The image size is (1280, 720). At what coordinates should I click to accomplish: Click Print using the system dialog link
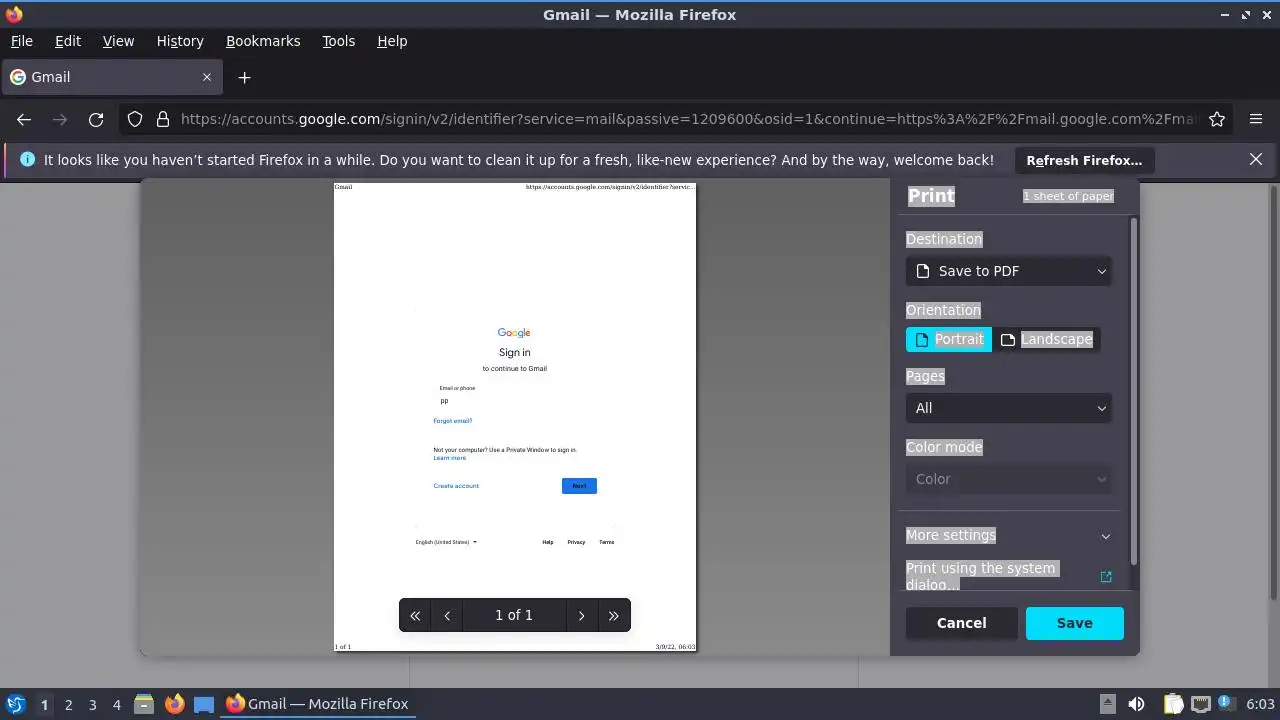(980, 576)
